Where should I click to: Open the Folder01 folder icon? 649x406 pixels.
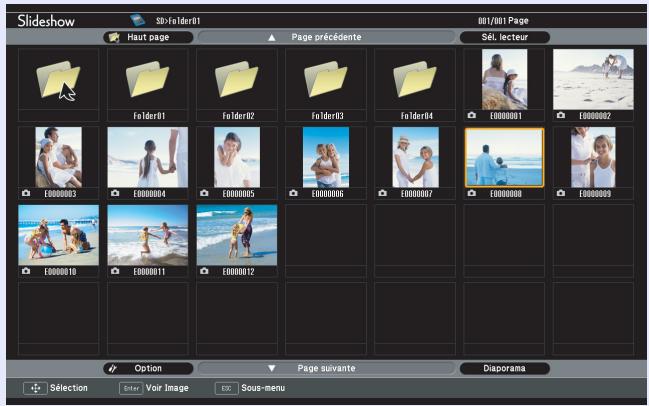tap(147, 79)
